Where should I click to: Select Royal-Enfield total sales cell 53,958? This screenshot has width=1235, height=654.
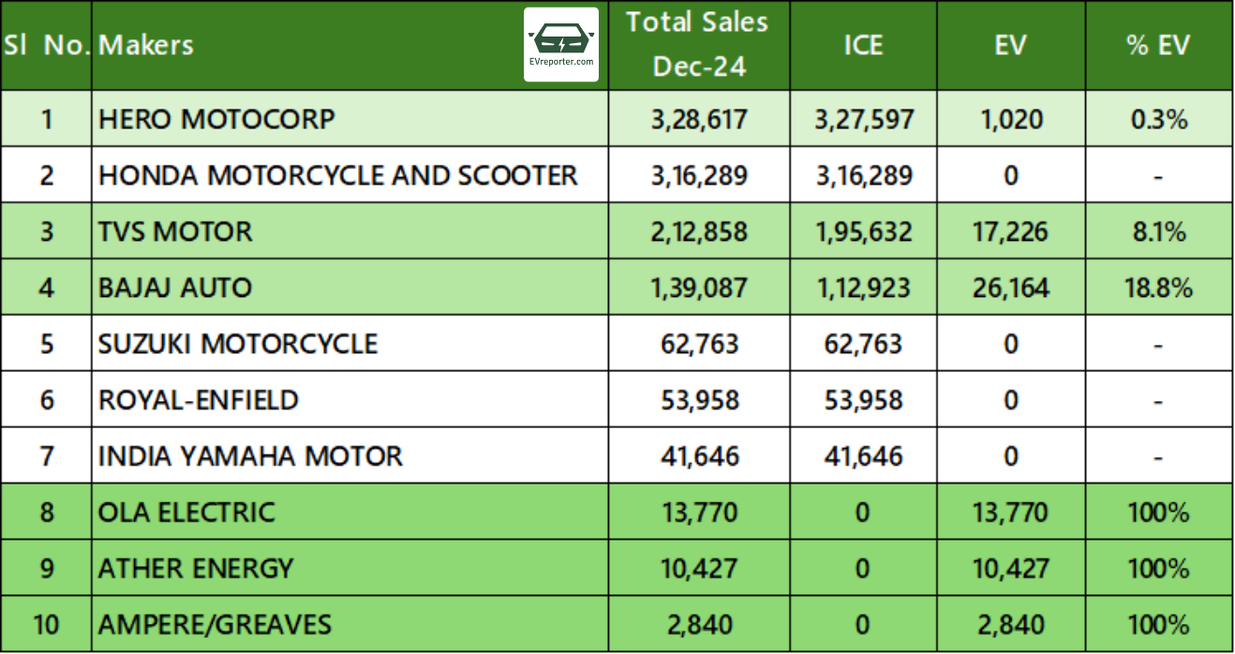698,399
